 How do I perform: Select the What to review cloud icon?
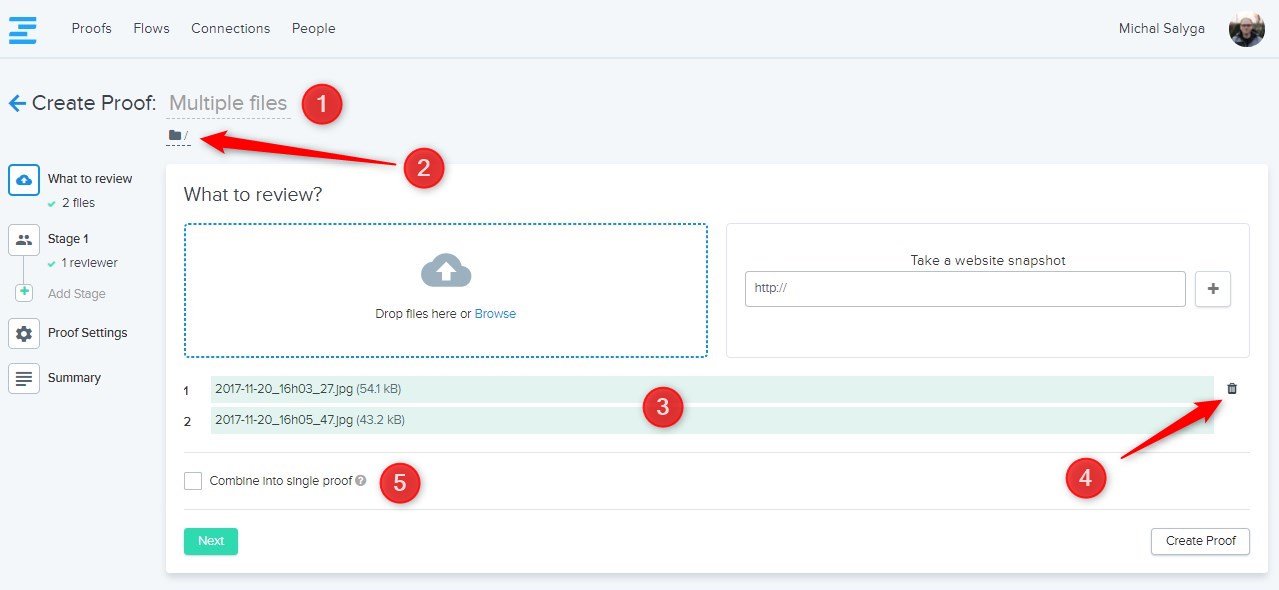(24, 180)
